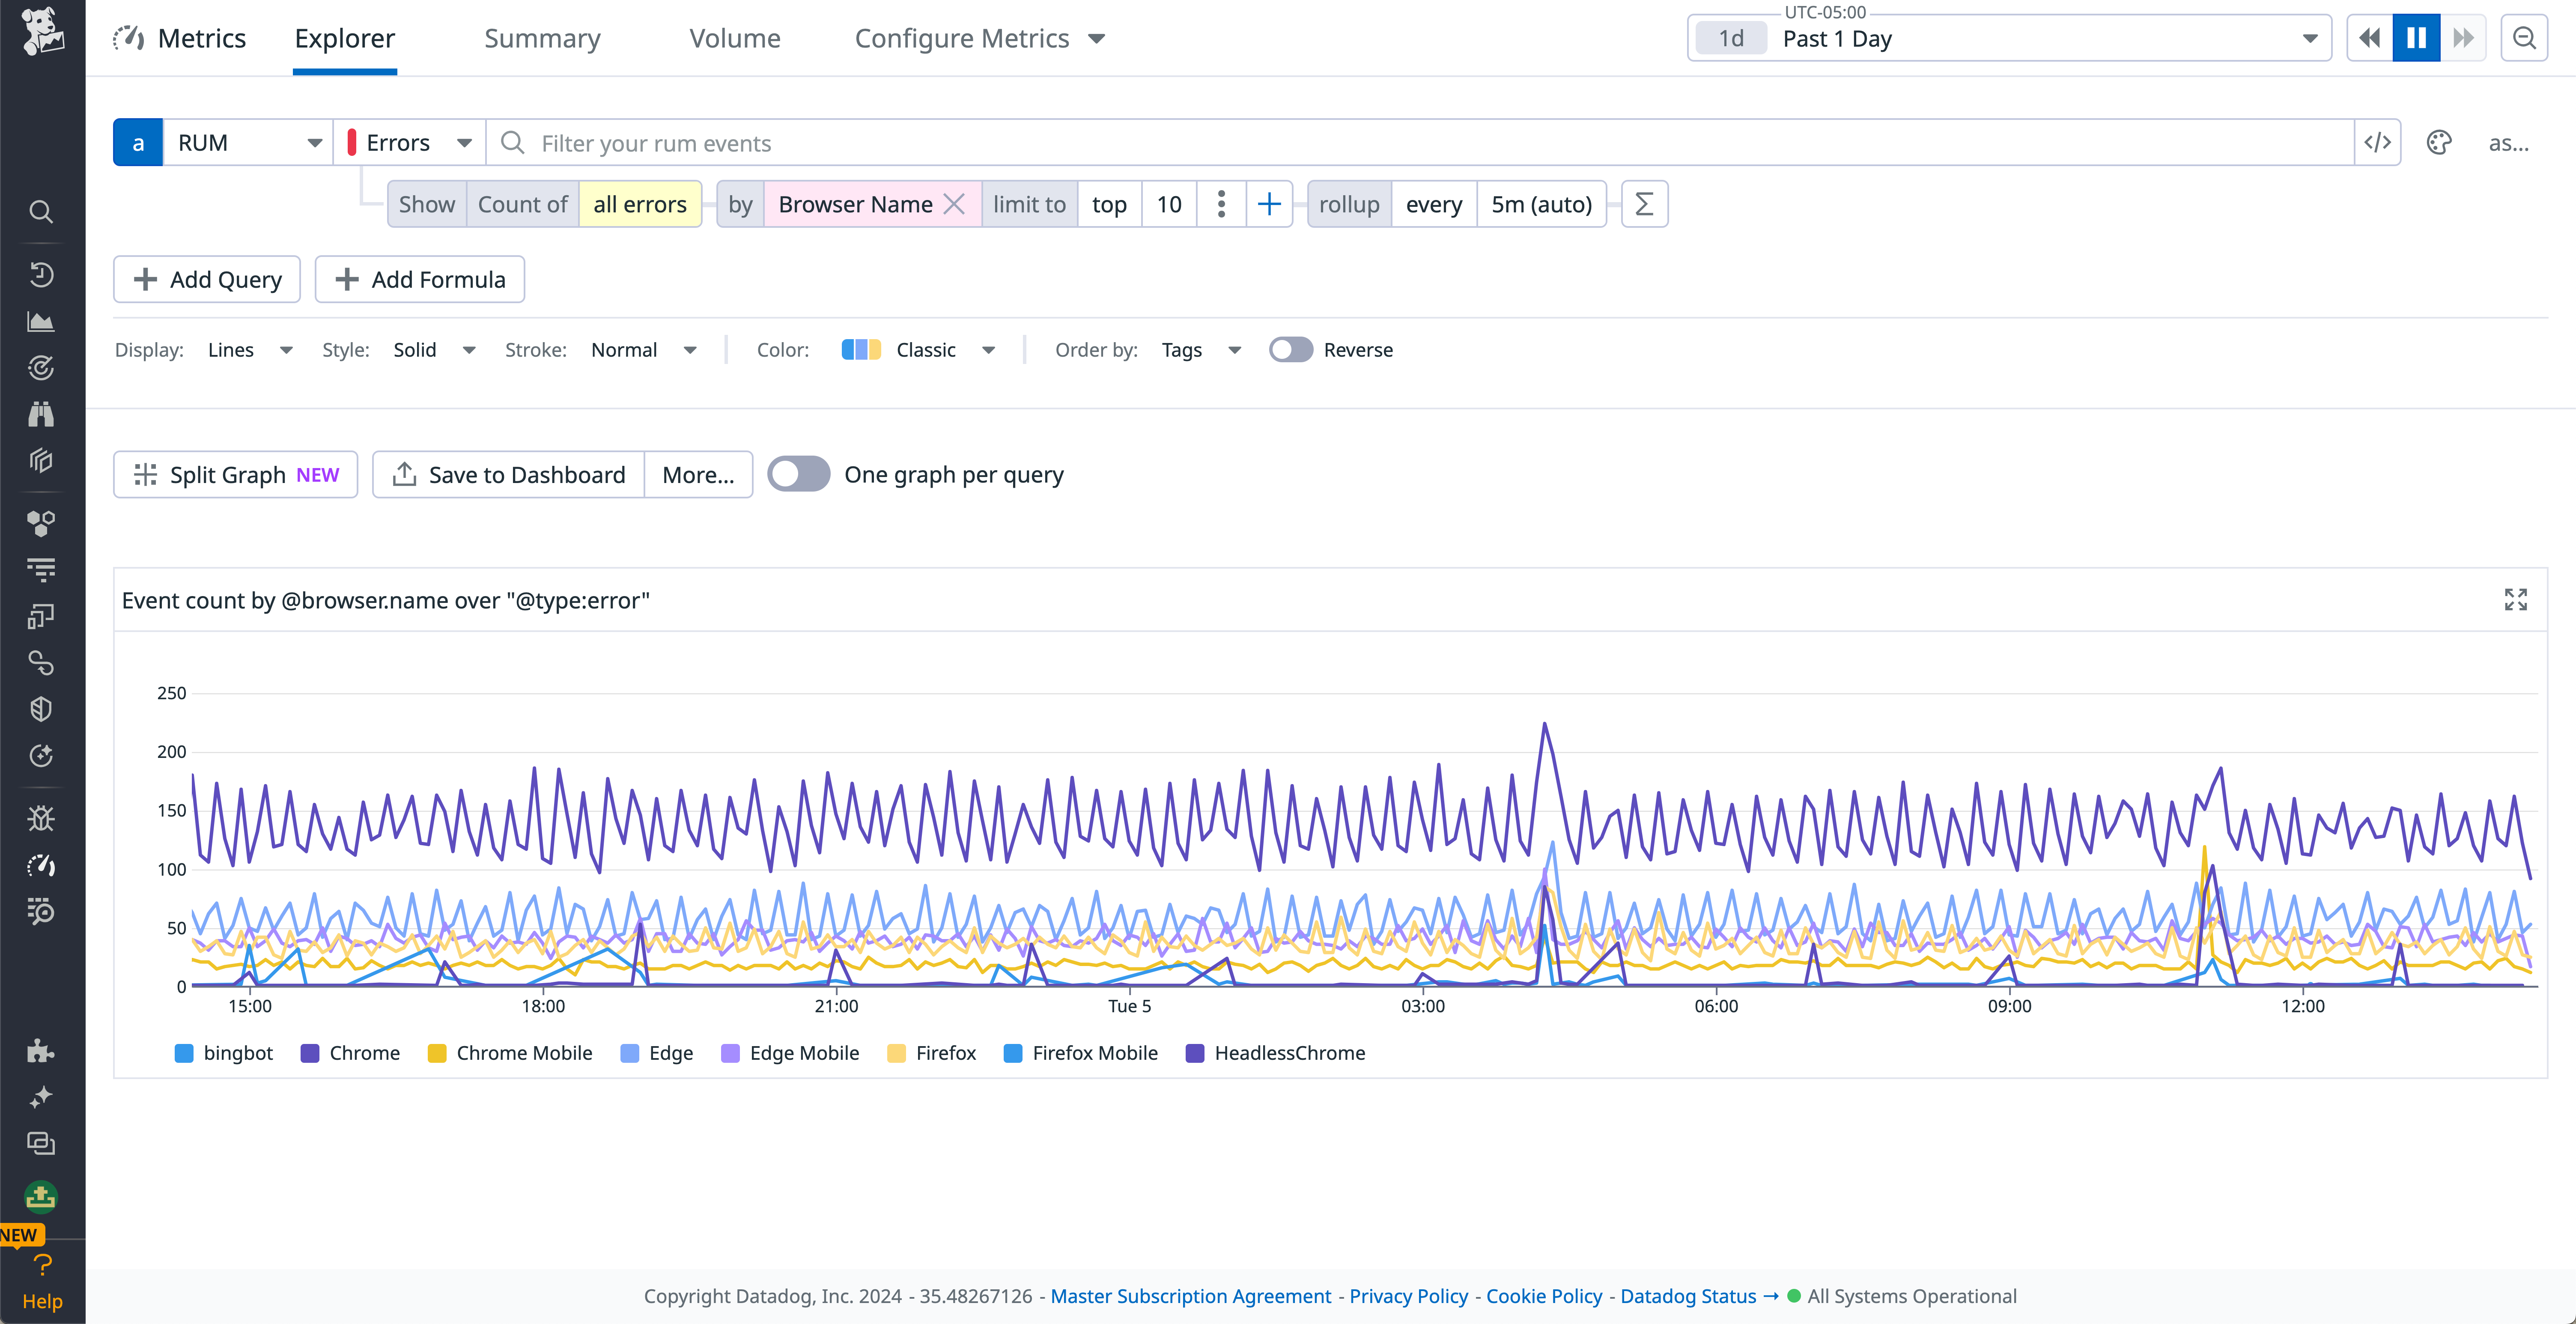Switch to the Summary tab

pyautogui.click(x=542, y=38)
